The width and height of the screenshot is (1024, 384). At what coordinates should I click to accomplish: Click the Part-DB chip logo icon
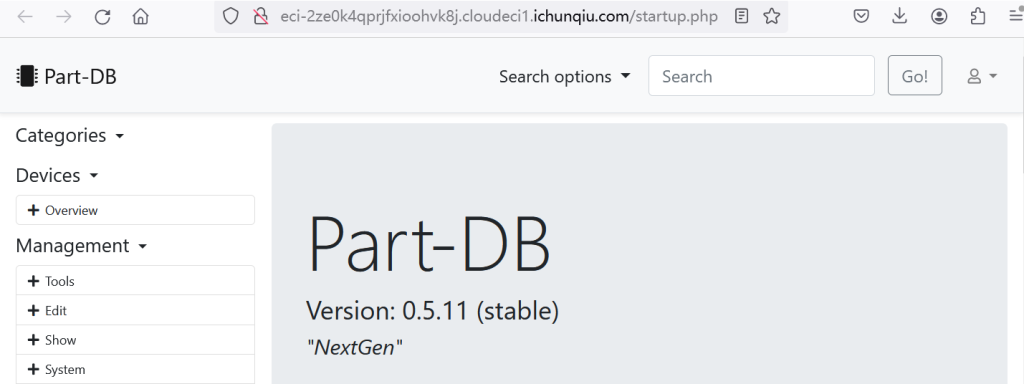[x=26, y=76]
